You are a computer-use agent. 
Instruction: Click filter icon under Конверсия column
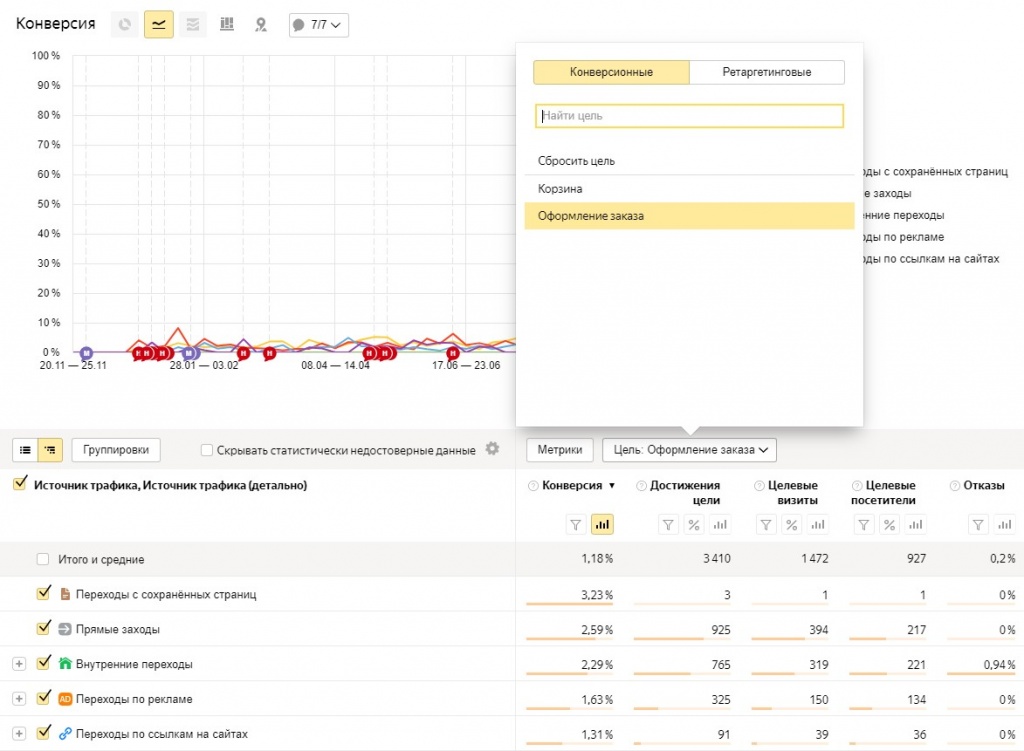(x=575, y=524)
